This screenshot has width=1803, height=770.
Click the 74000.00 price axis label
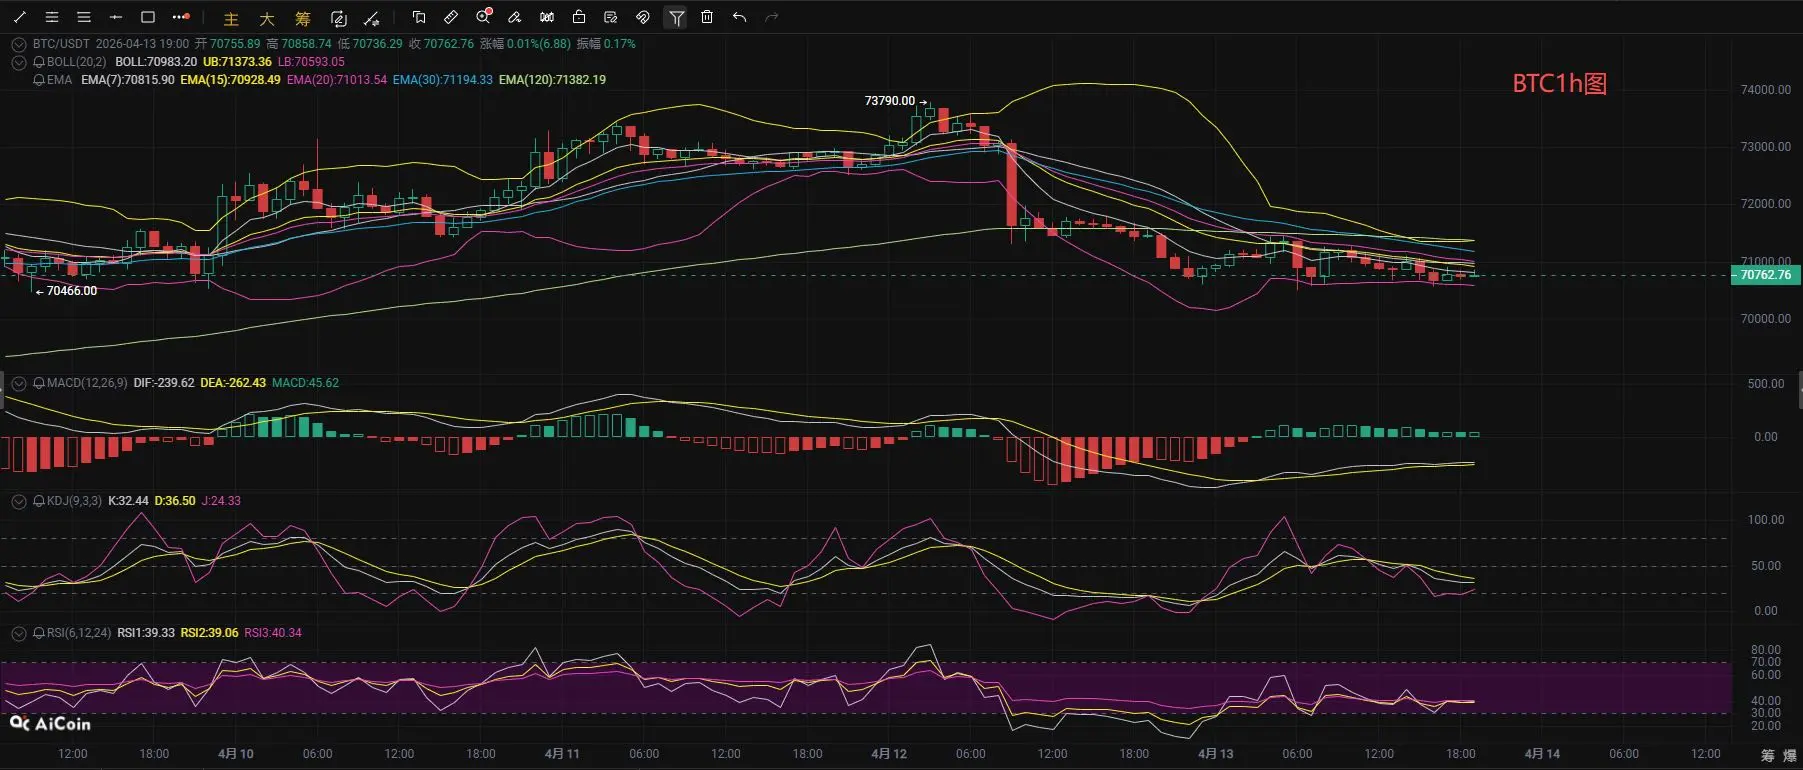click(1765, 90)
